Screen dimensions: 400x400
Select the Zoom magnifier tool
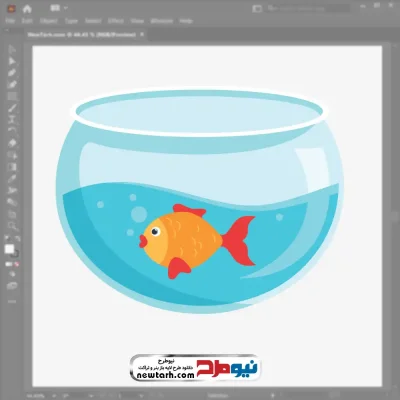point(12,226)
